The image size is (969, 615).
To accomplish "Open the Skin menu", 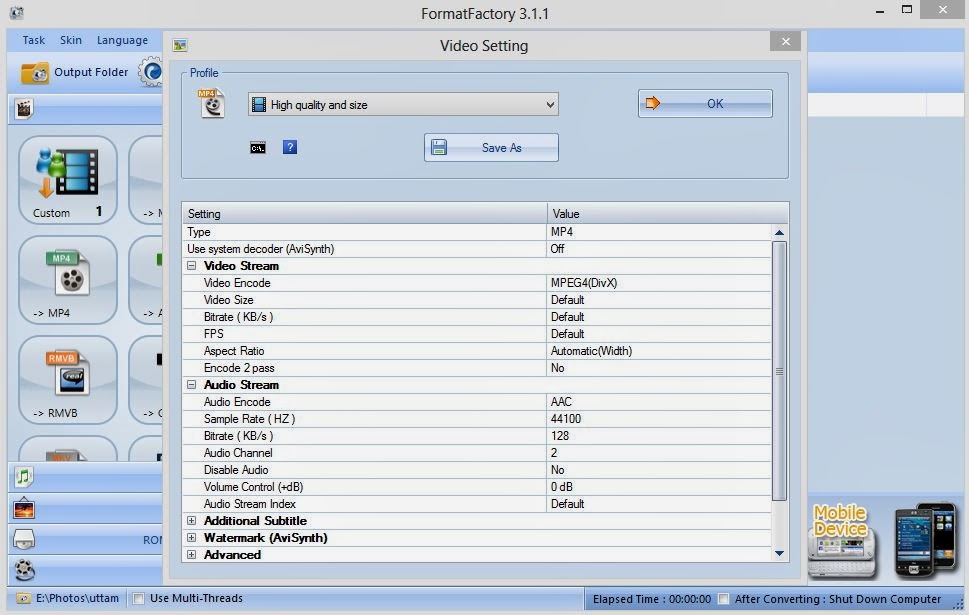I will pos(70,40).
